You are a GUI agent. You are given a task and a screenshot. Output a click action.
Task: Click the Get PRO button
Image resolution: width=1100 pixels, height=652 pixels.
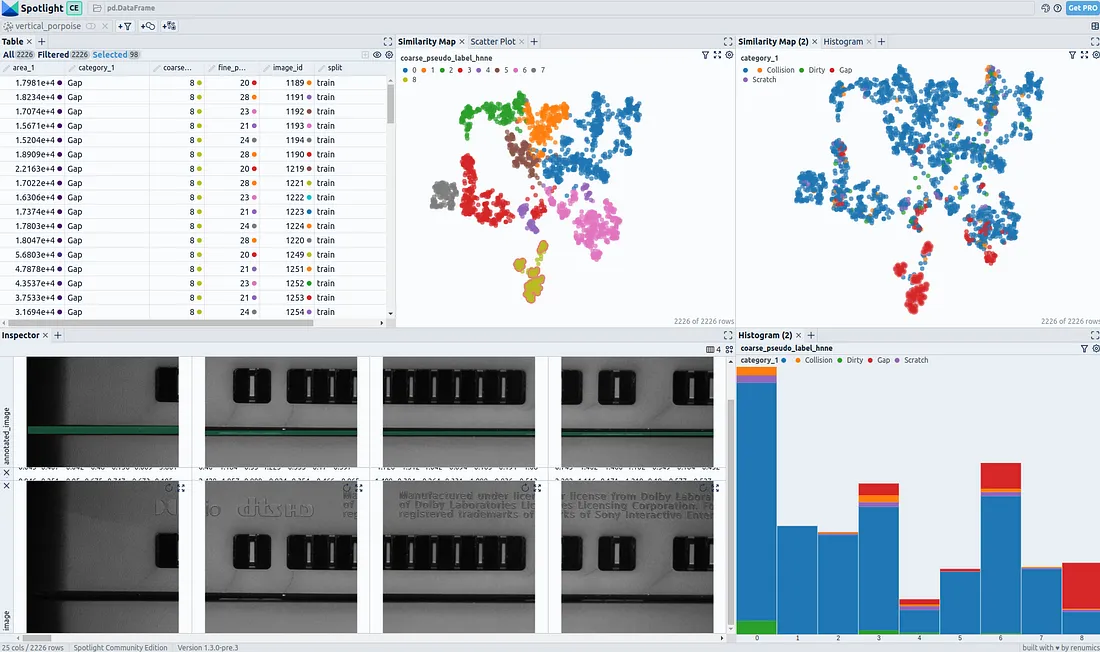(x=1082, y=8)
